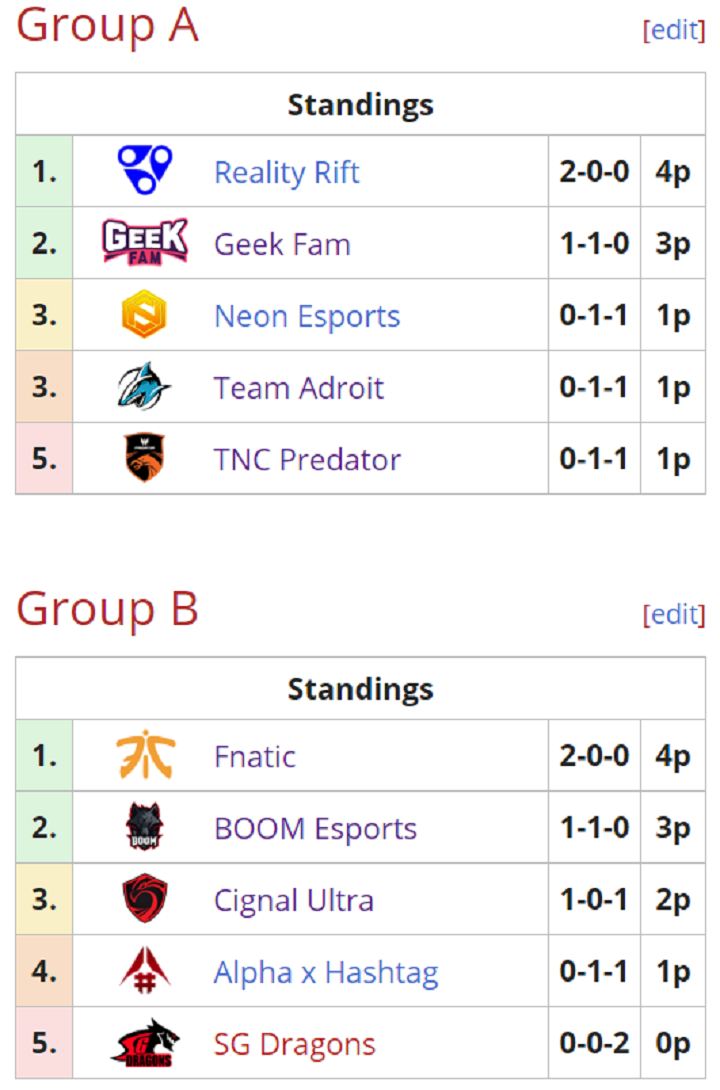Click the Neon Esports hexagon logo
The height and width of the screenshot is (1090, 720).
(x=145, y=314)
